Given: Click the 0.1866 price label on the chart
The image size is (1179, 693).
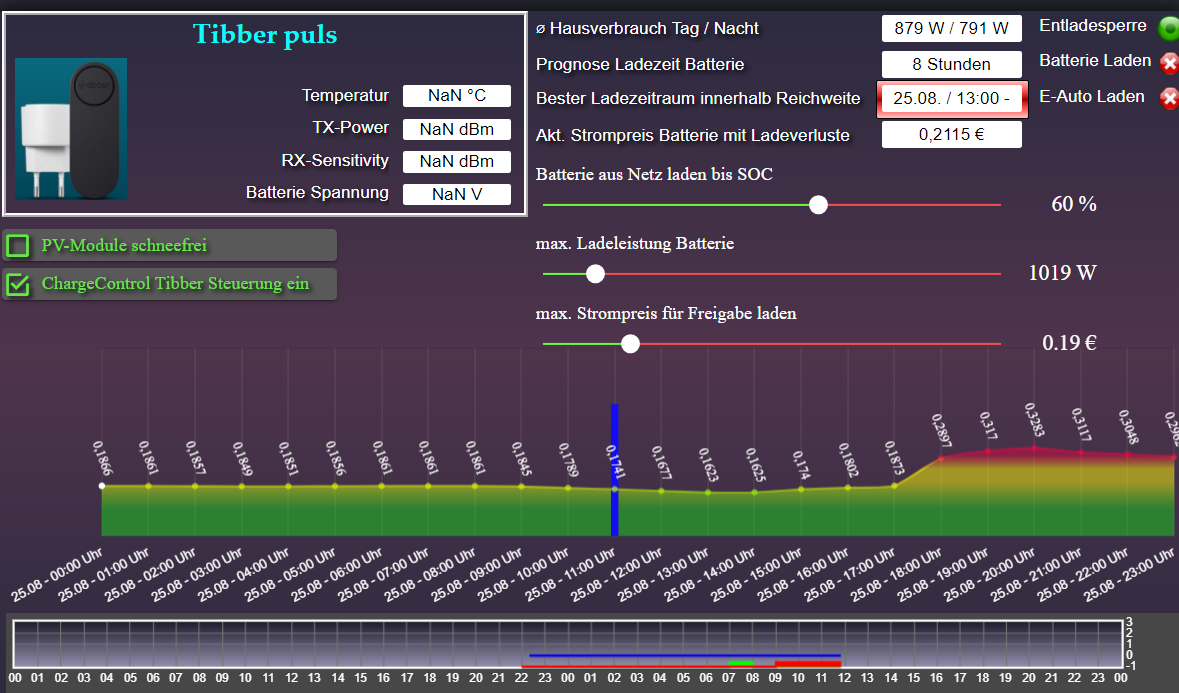Looking at the screenshot, I should point(102,458).
